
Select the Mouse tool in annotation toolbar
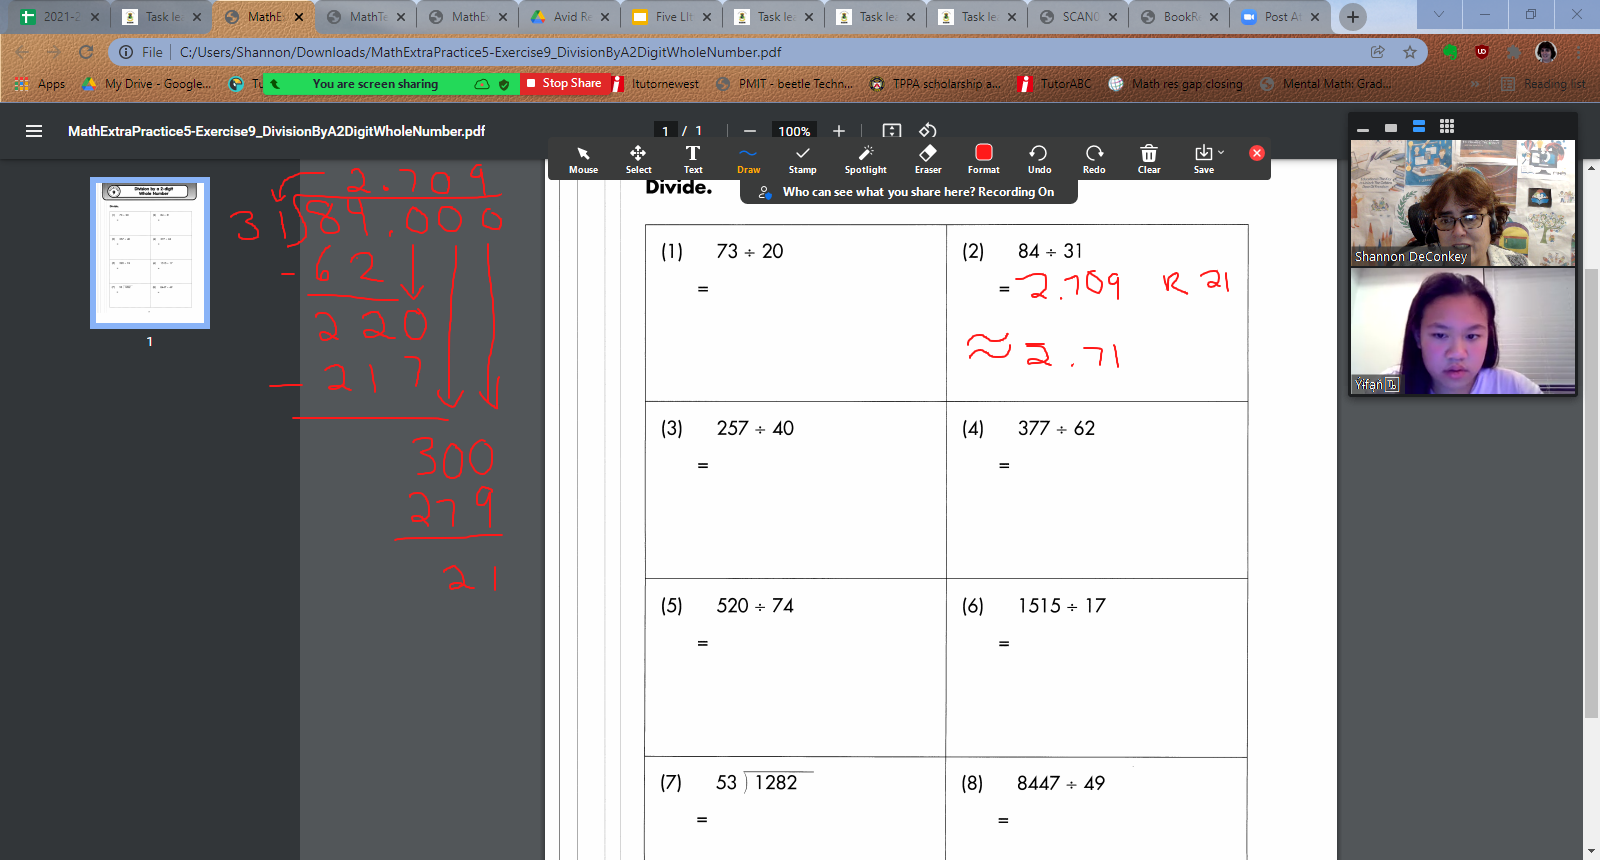point(583,159)
